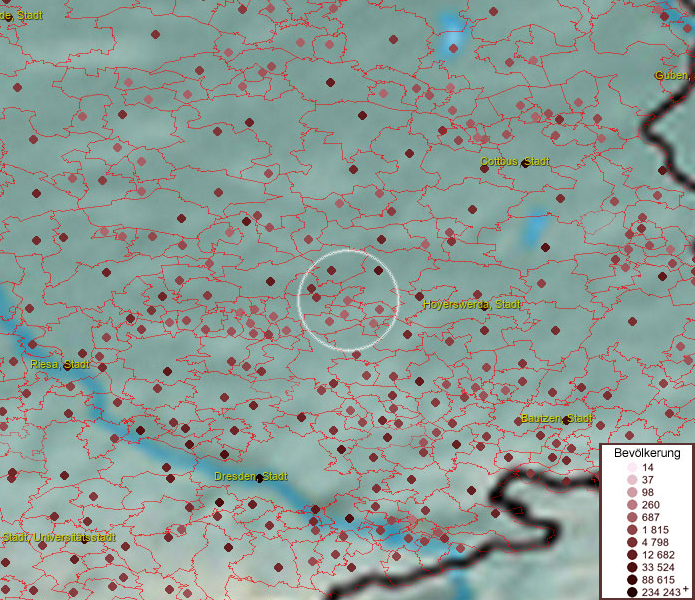
Task: Click the legend value 12 682
Action: 658,555
